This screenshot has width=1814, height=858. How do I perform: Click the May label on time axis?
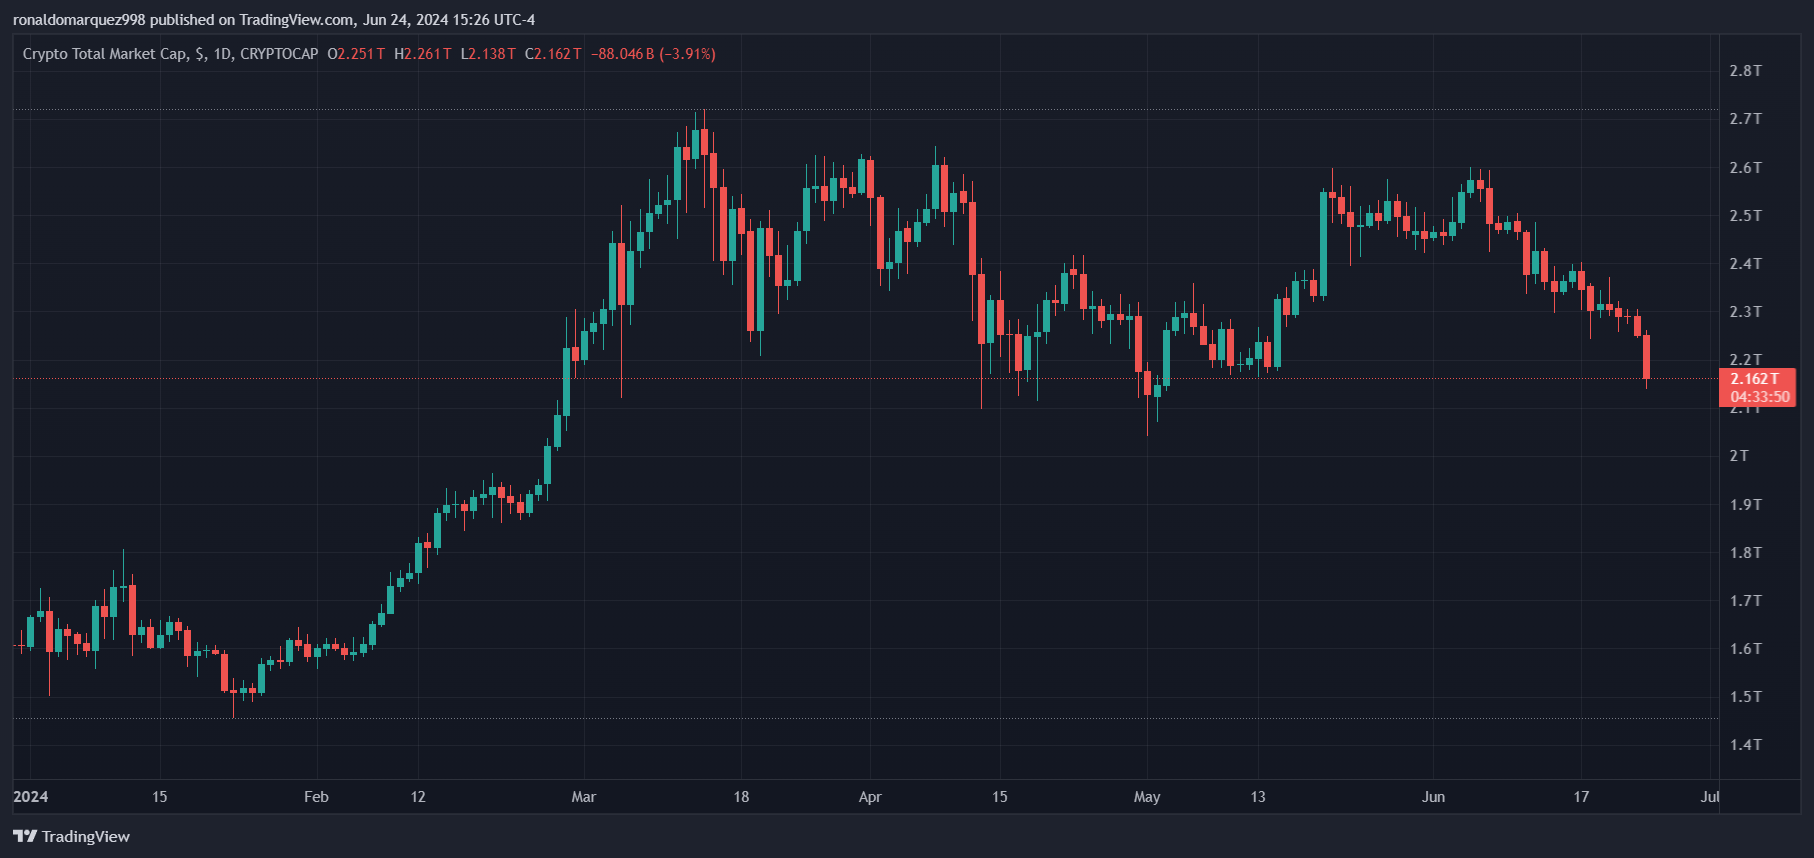point(1147,797)
